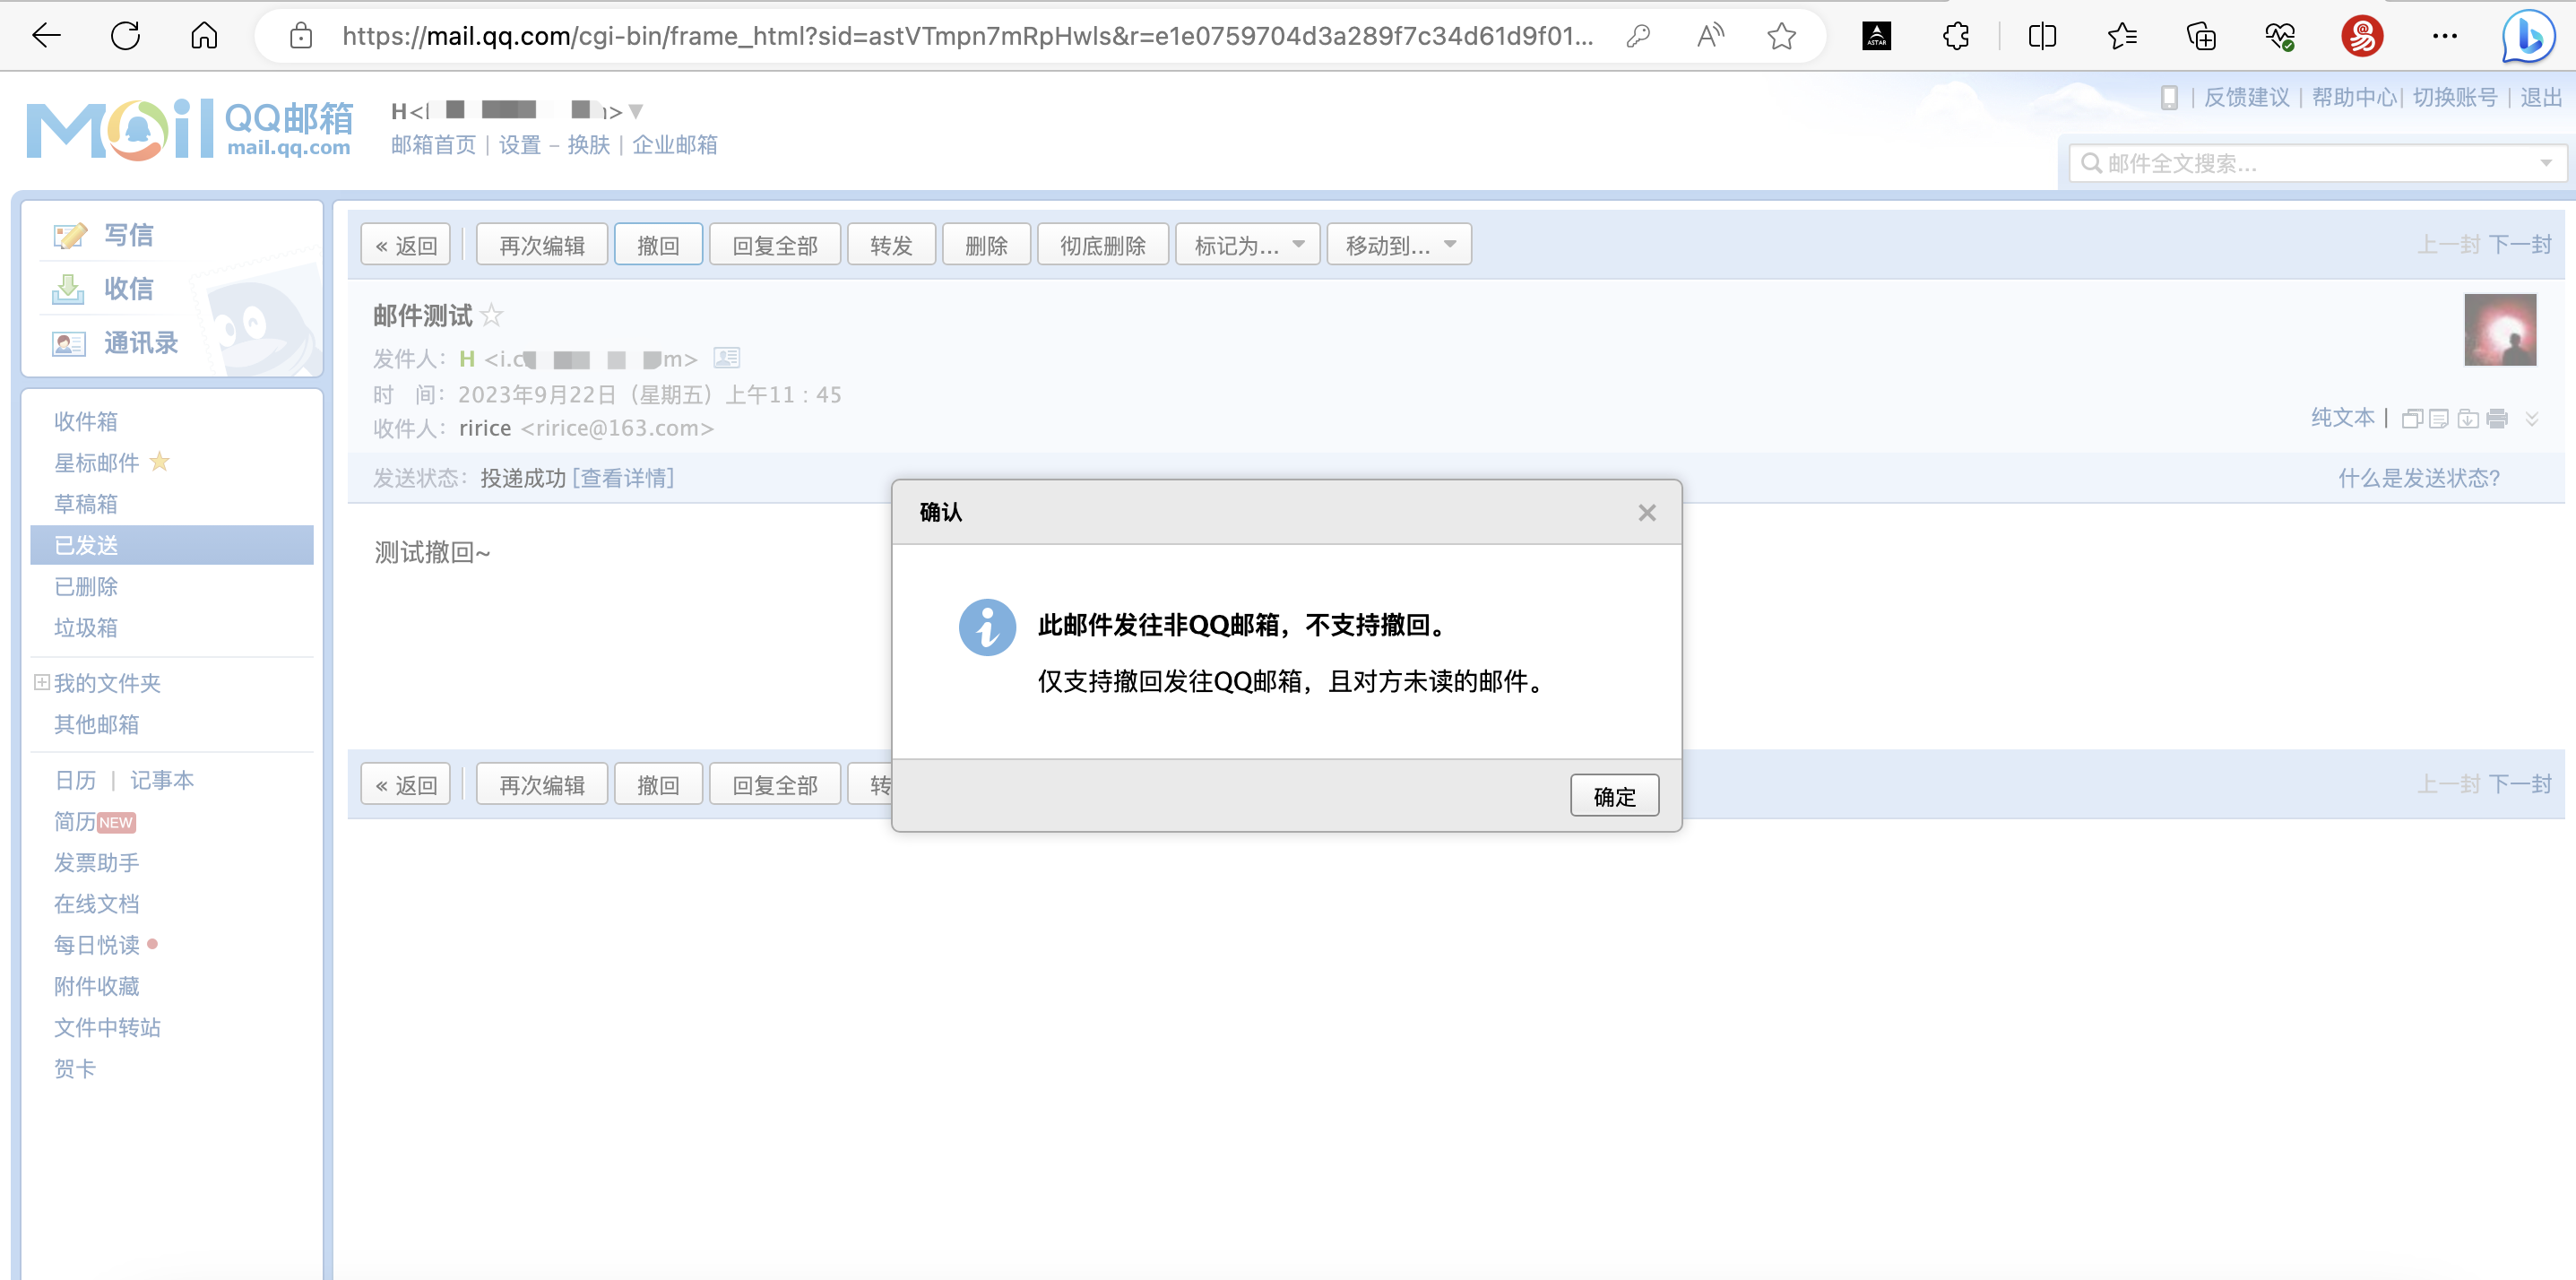The height and width of the screenshot is (1280, 2576).
Task: Open the contacts (通讯录) icon
Action: pyautogui.click(x=67, y=343)
